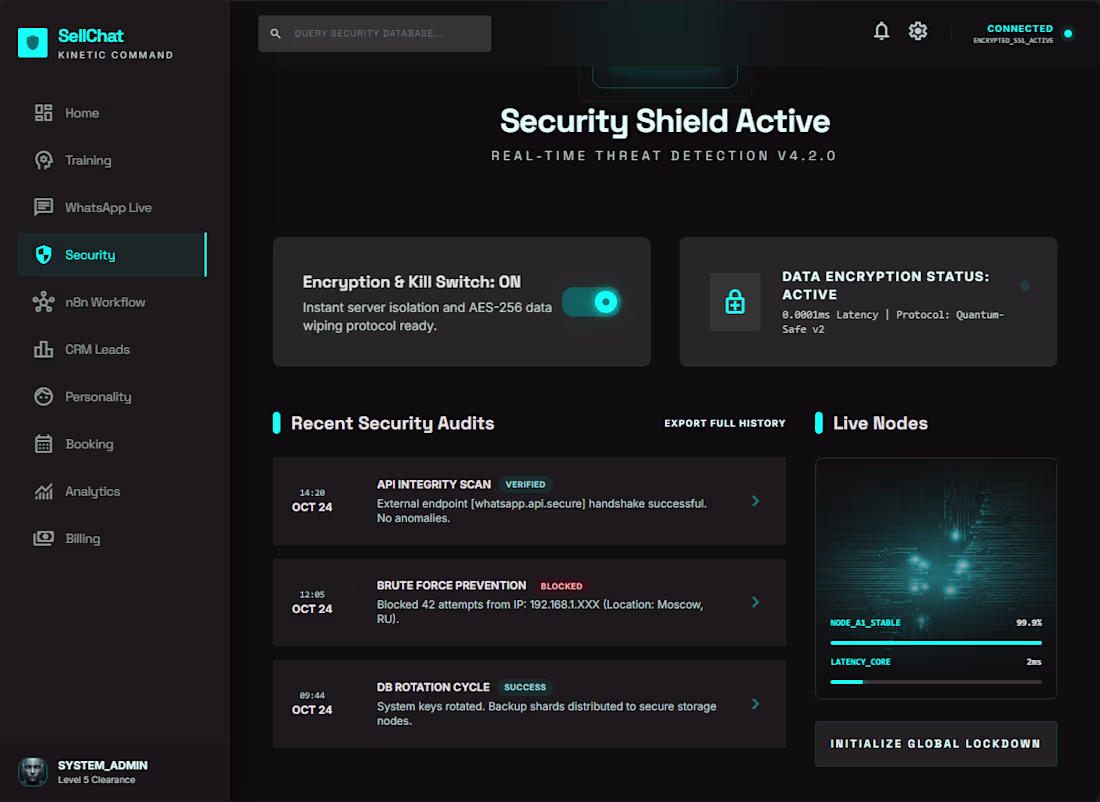The height and width of the screenshot is (802, 1100).
Task: Go to the Analytics page
Action: point(92,492)
